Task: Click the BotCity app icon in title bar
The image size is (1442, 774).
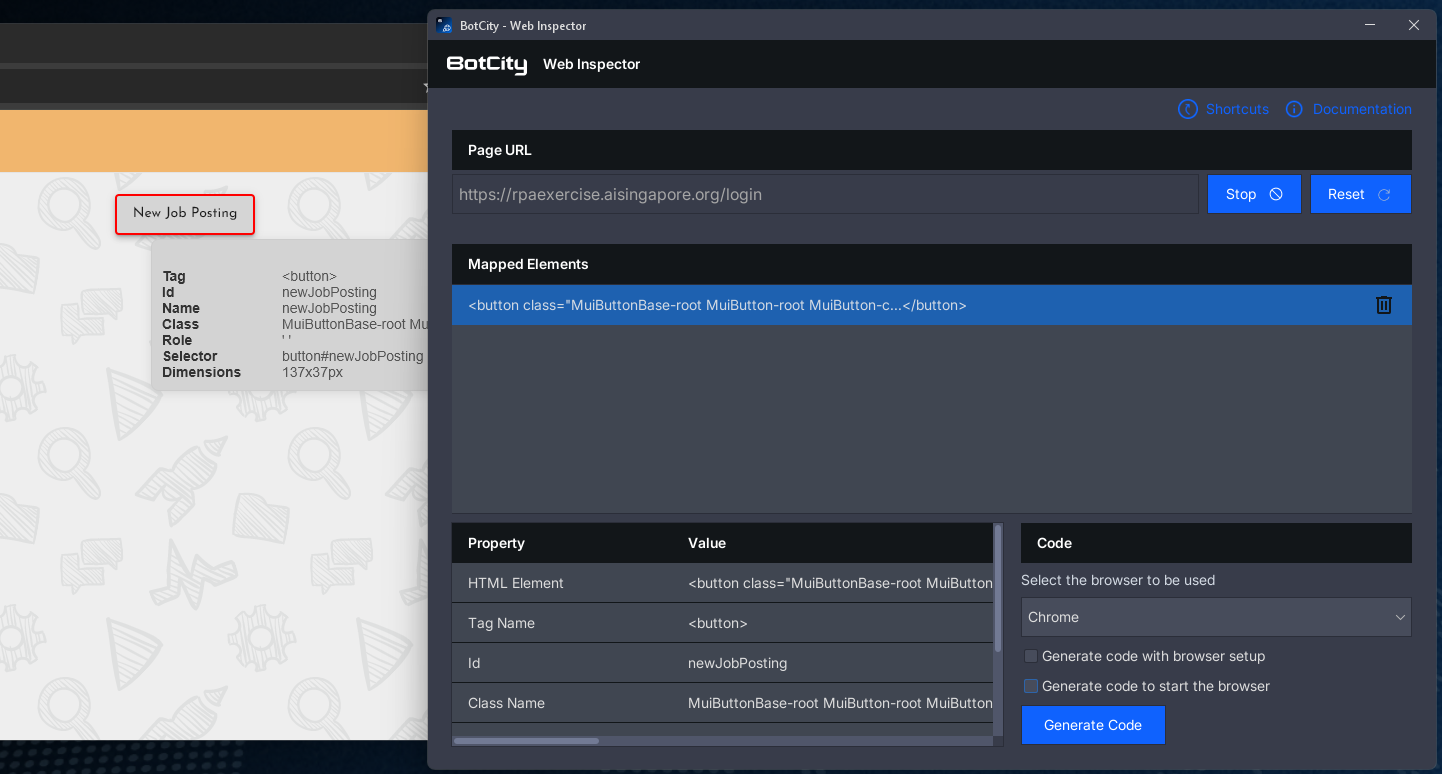Action: 445,26
